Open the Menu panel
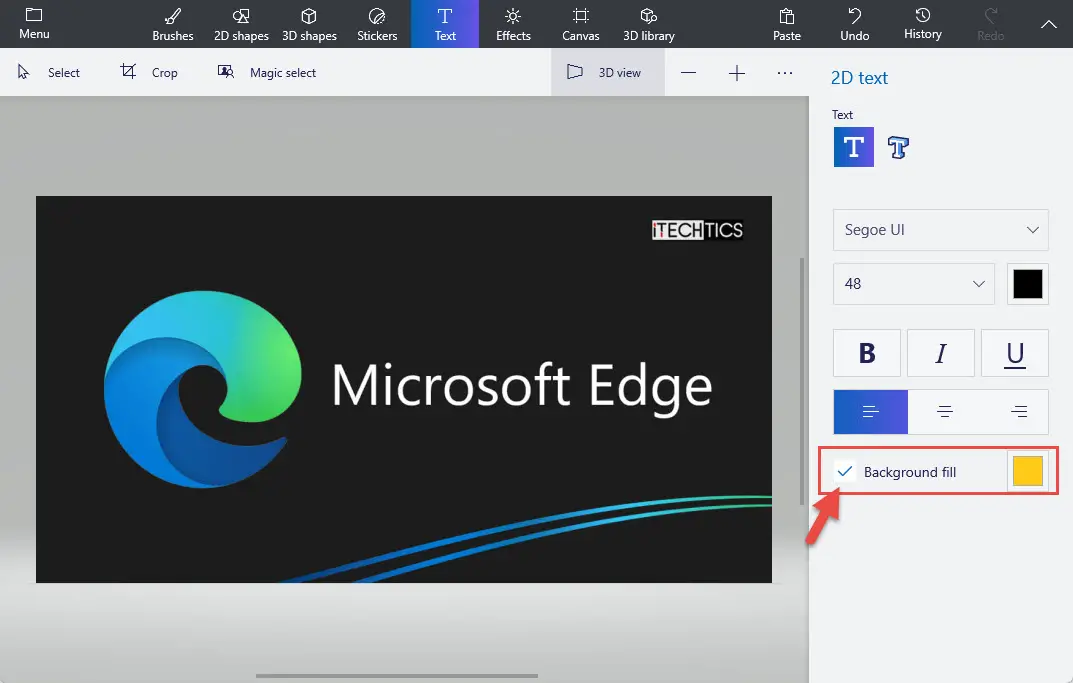This screenshot has width=1073, height=683. coord(34,24)
